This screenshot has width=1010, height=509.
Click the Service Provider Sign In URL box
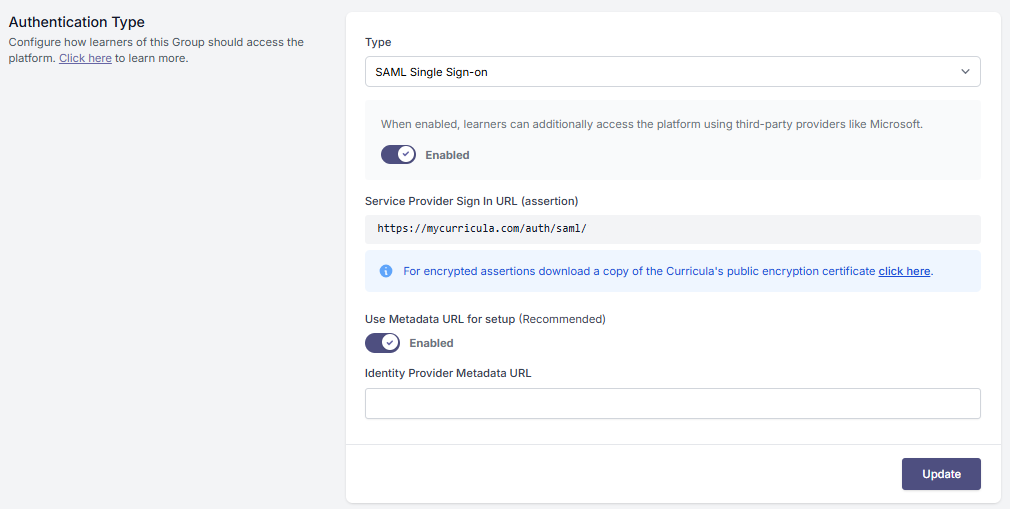(672, 229)
